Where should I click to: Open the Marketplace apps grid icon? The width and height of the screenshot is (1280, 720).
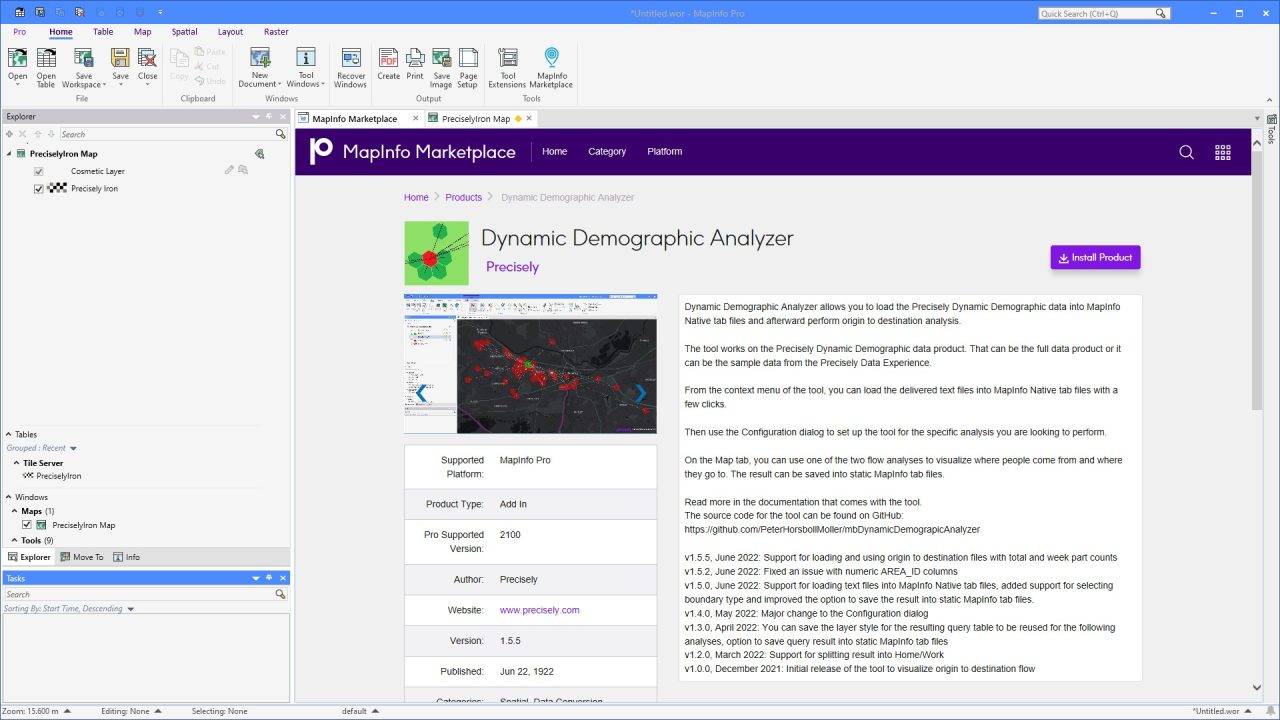click(x=1222, y=152)
